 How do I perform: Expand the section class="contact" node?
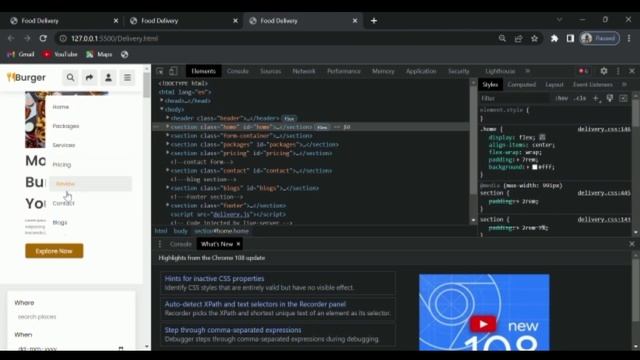[x=167, y=171]
